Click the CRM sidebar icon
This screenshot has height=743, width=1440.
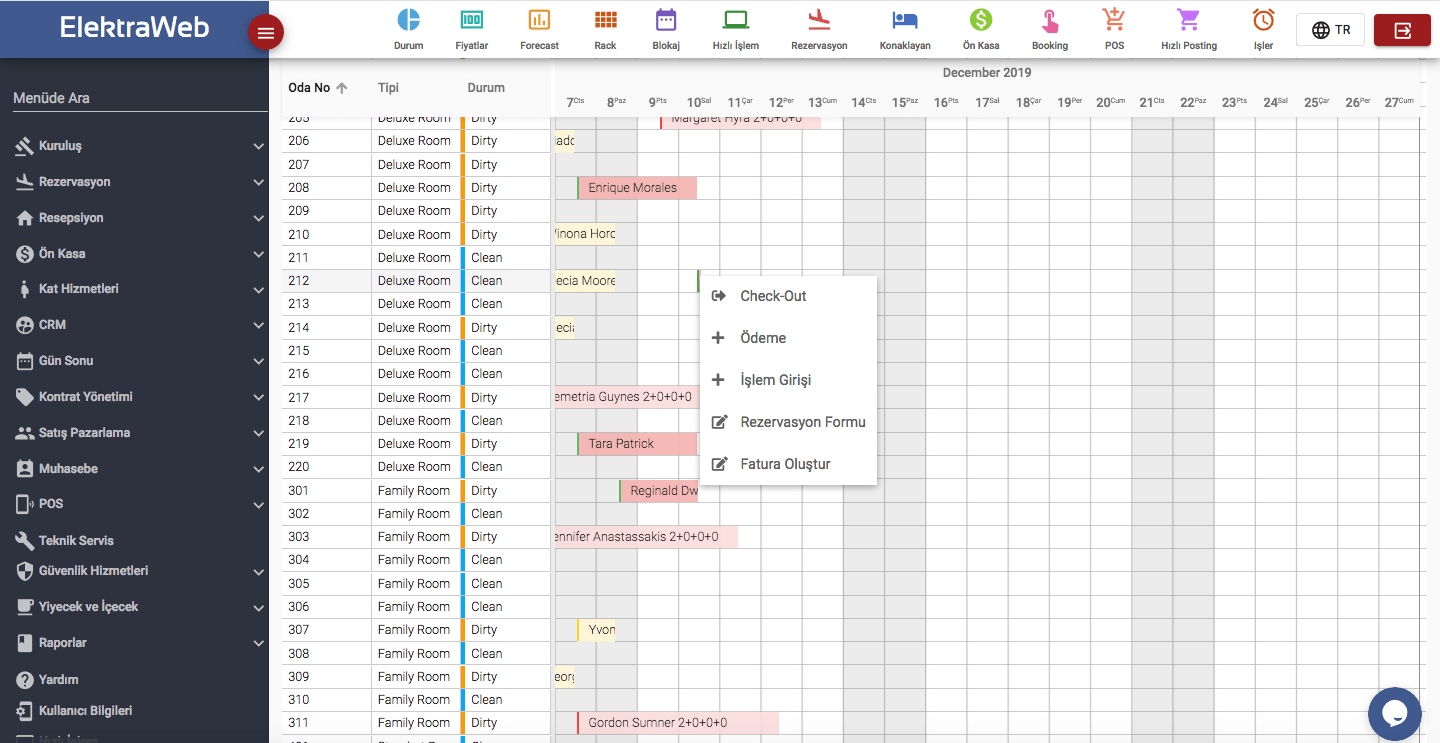click(x=25, y=325)
